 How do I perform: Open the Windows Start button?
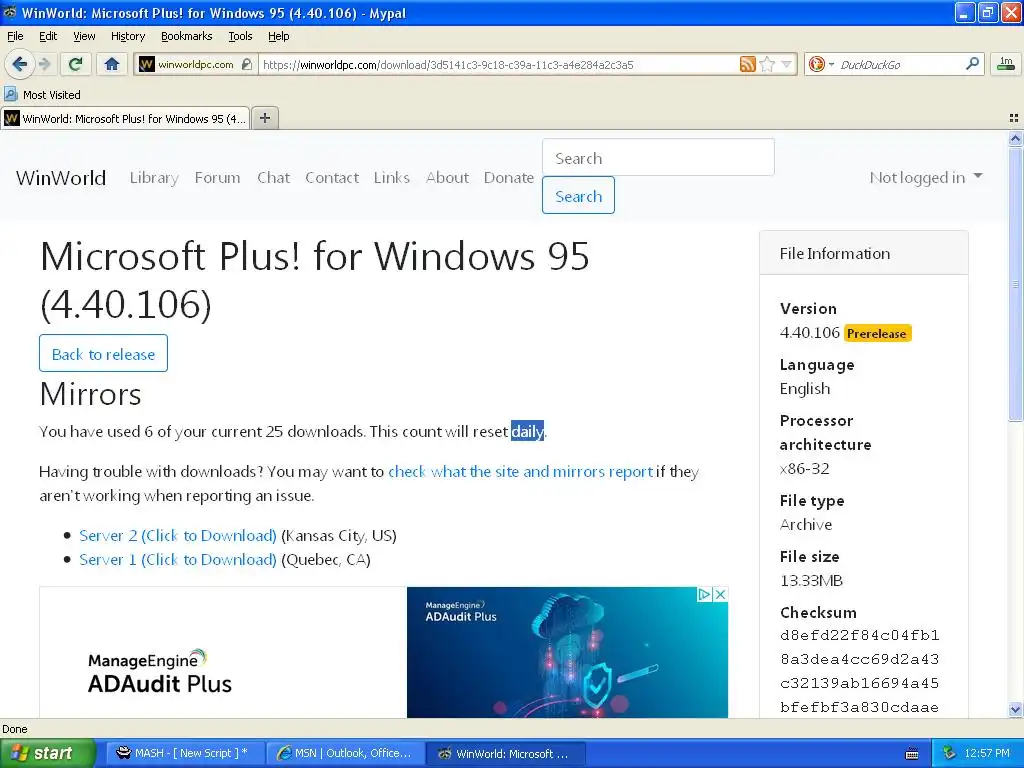pos(47,754)
